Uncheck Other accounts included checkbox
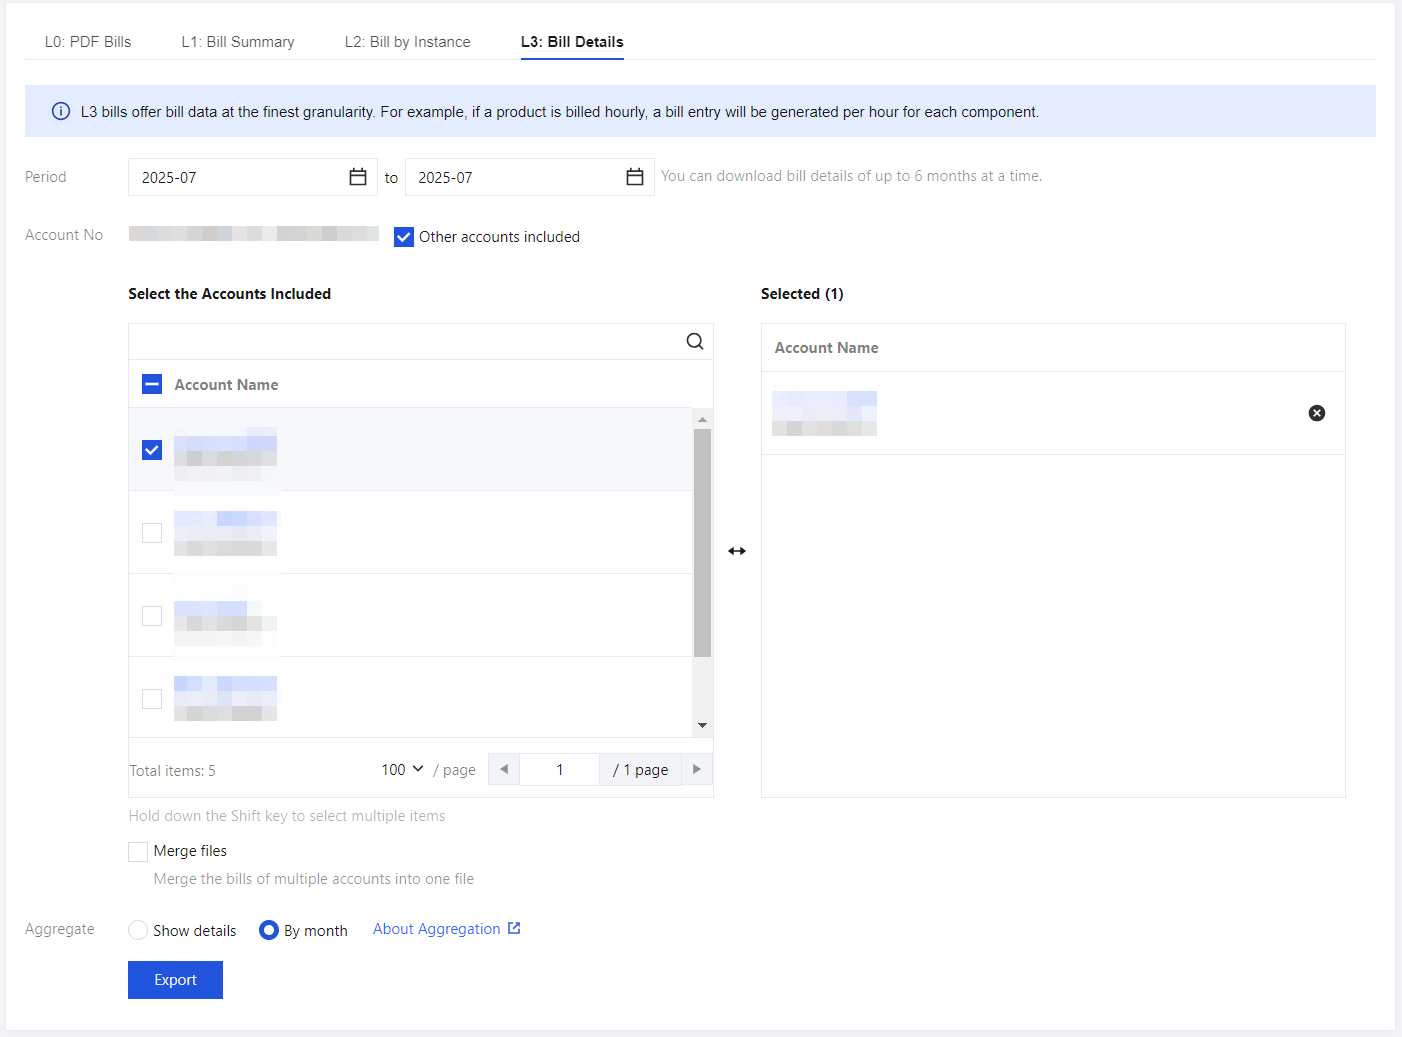 click(x=404, y=237)
